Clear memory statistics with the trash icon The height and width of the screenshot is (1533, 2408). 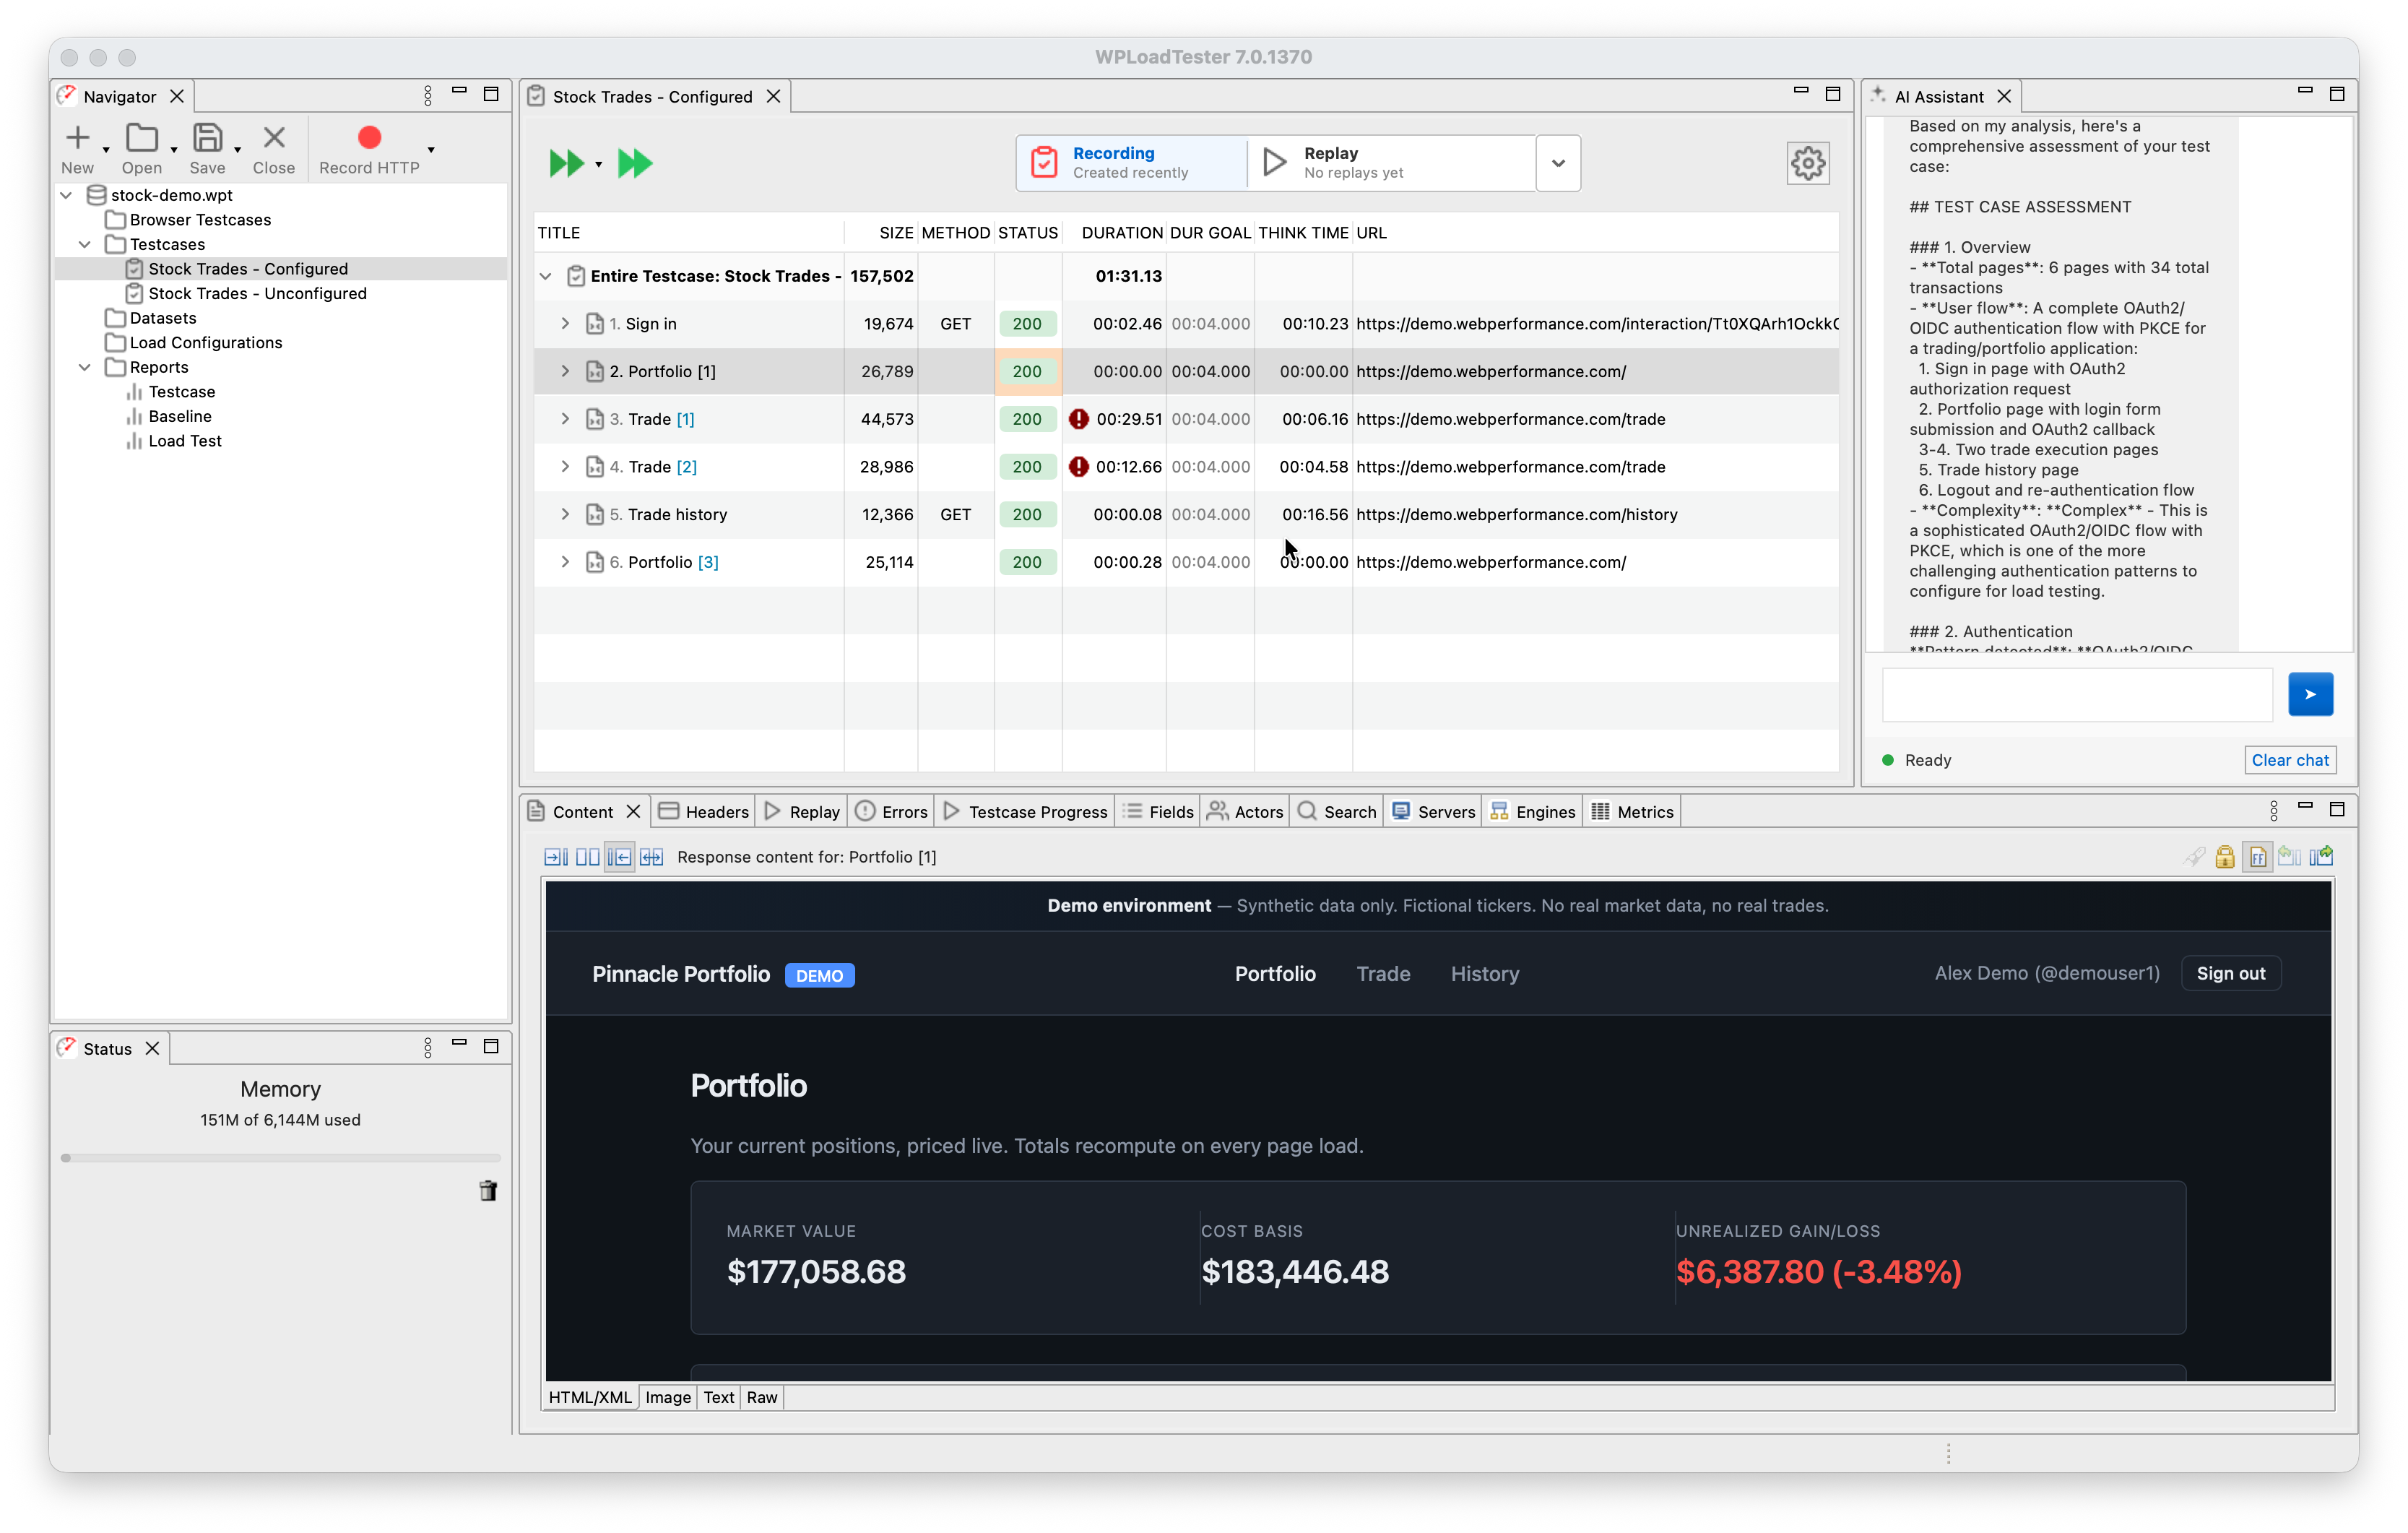(x=488, y=1191)
